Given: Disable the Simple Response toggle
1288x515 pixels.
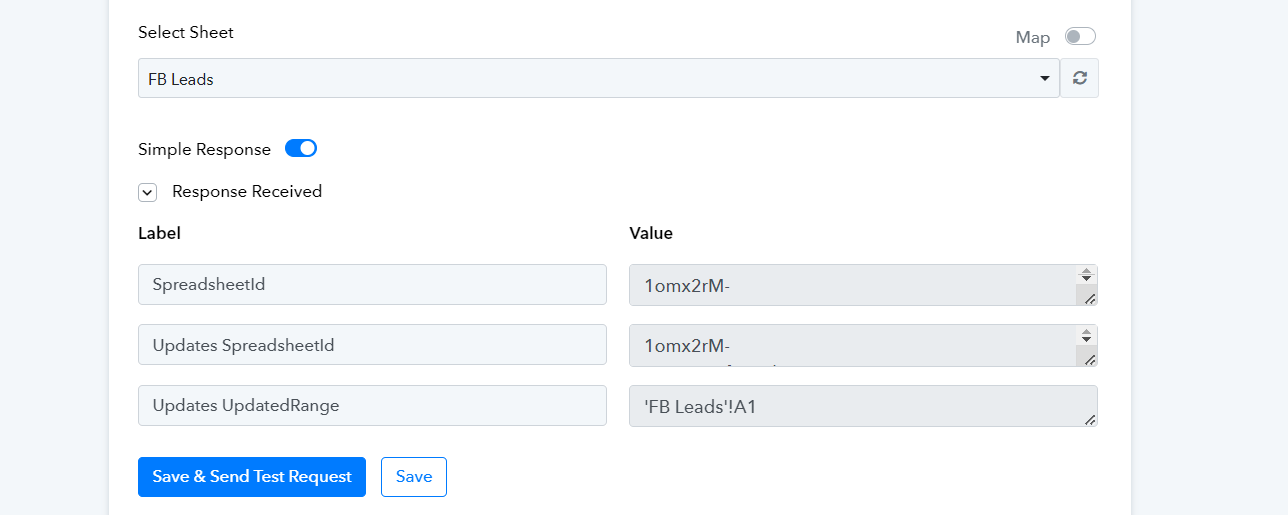Looking at the screenshot, I should 301,148.
